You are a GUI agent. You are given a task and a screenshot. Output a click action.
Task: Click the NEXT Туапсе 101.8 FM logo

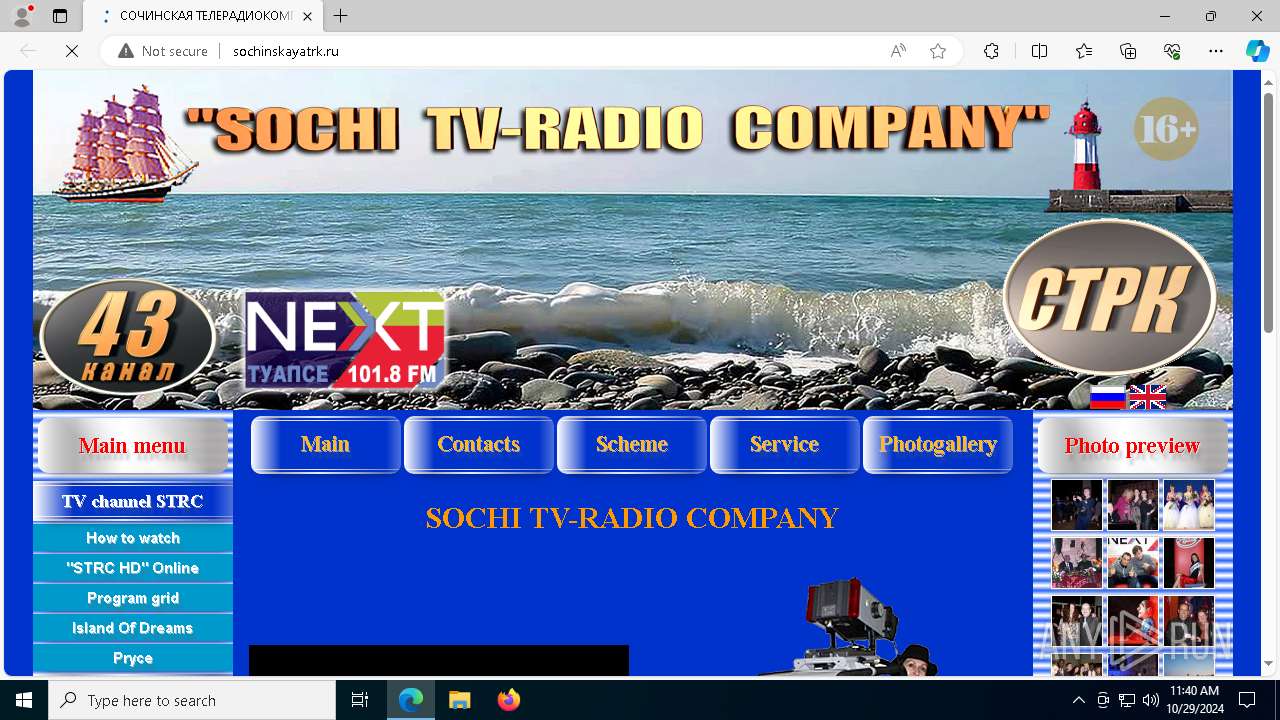tap(345, 340)
